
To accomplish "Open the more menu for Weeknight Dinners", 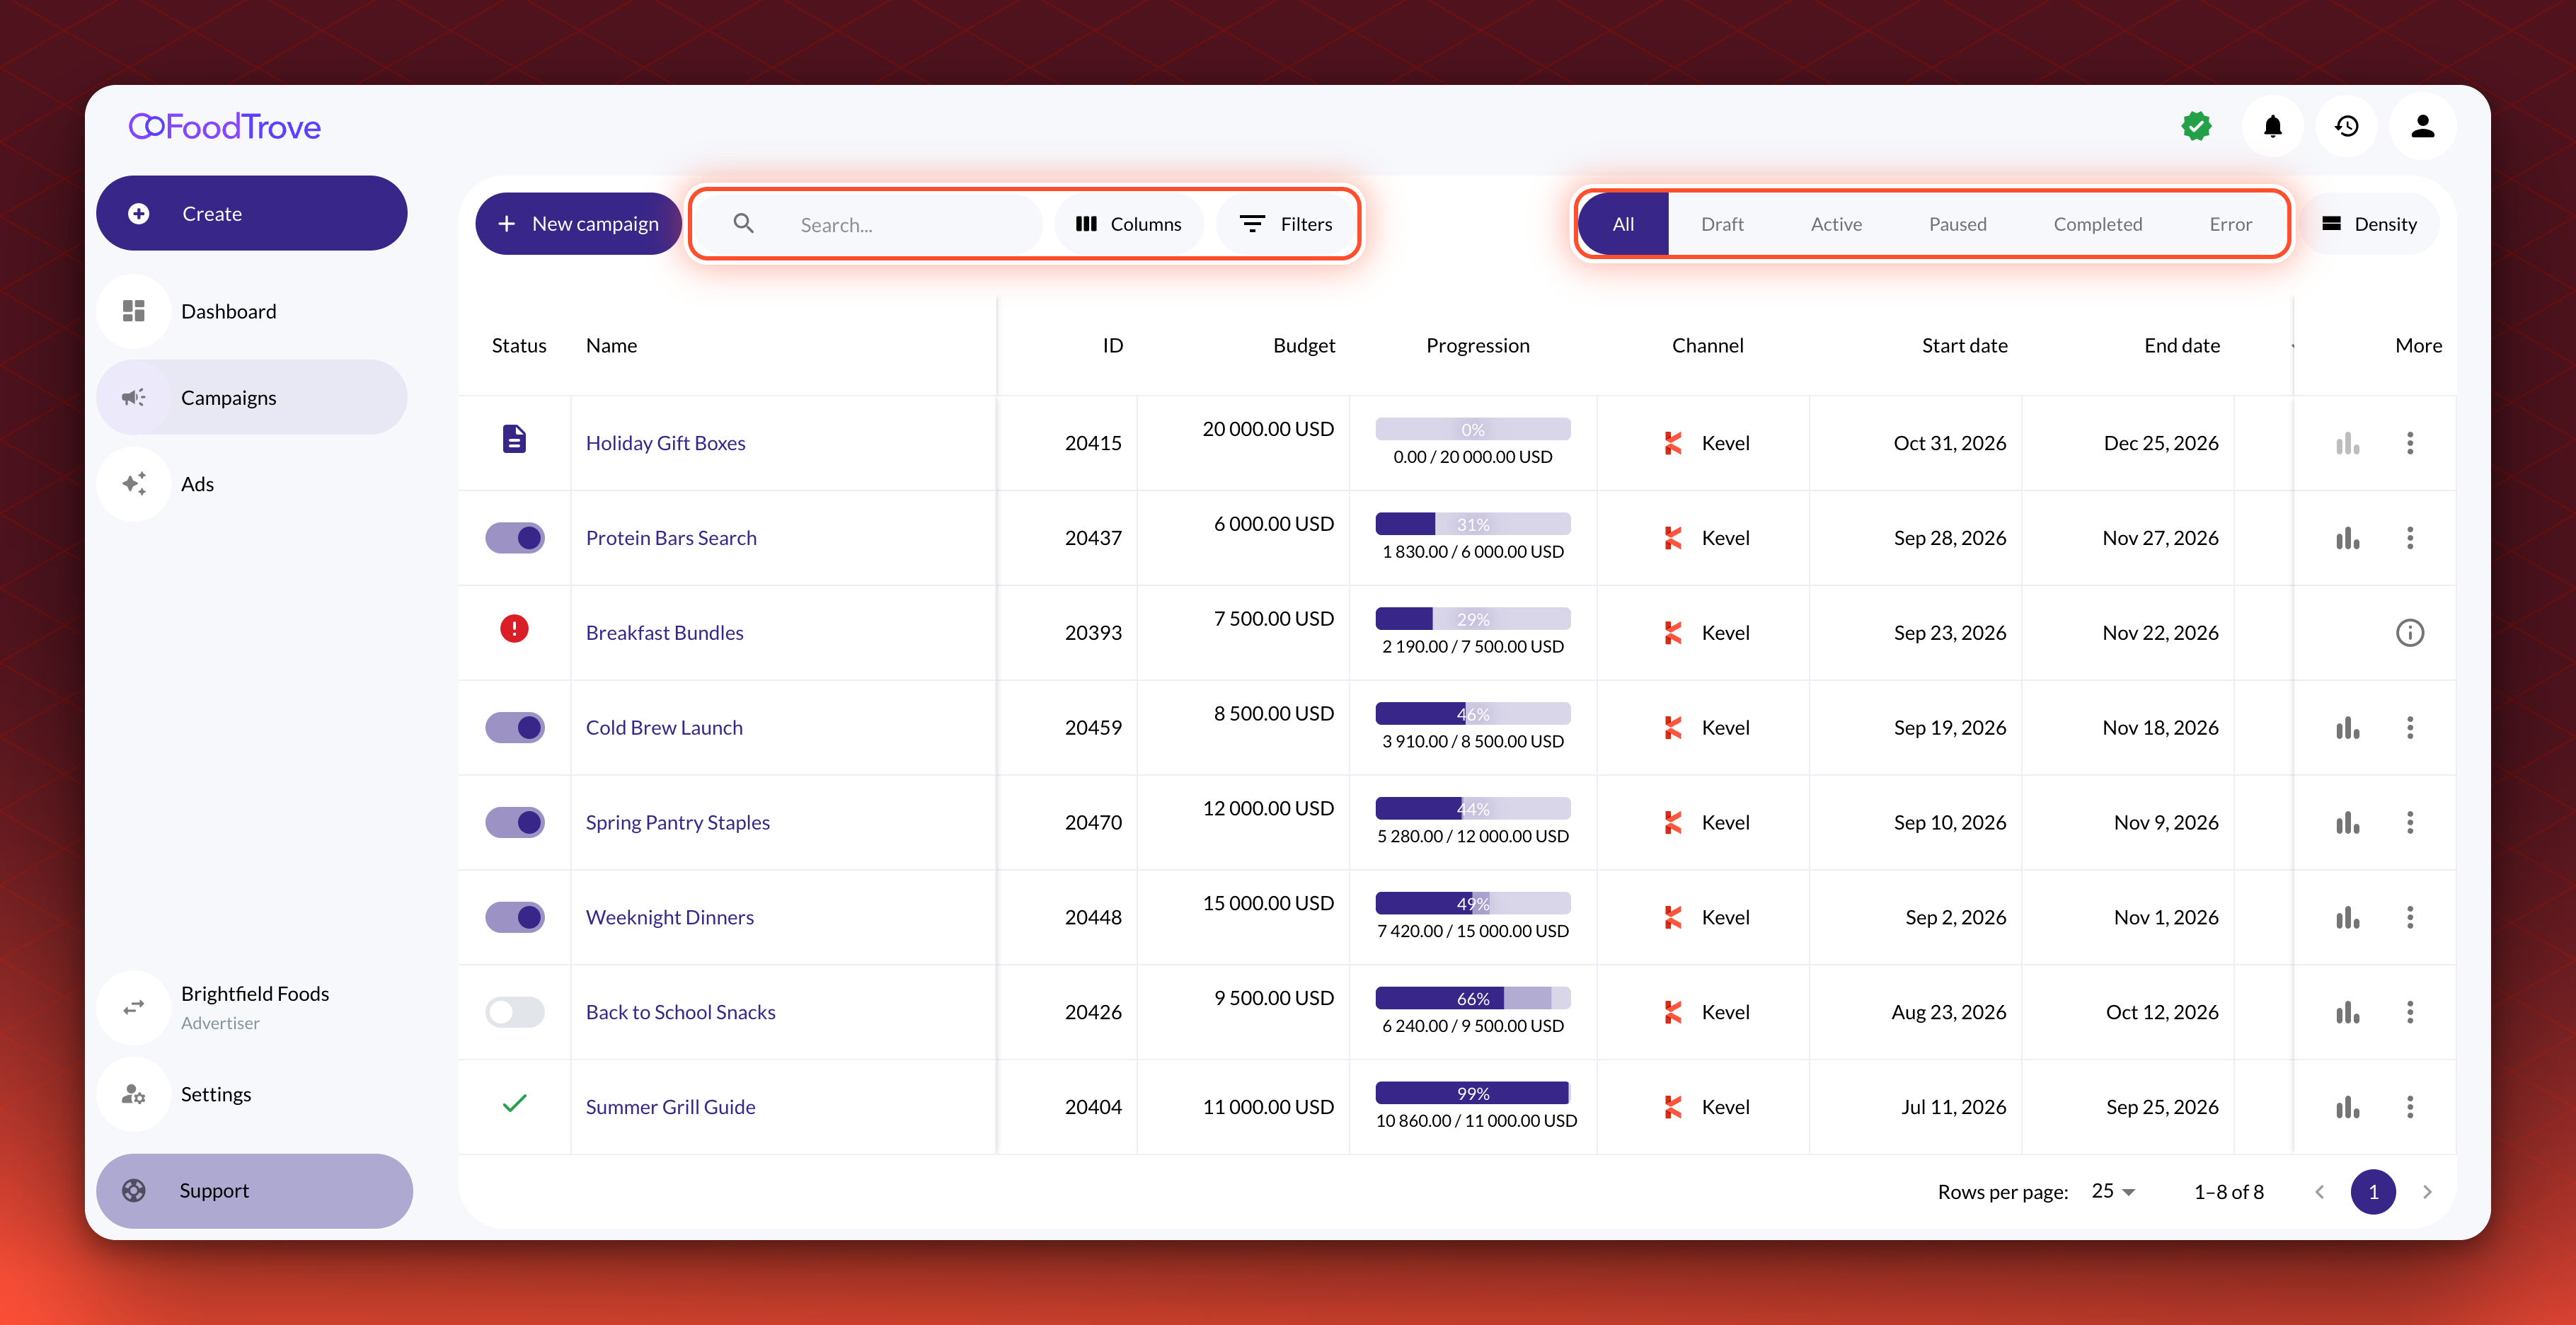I will [2410, 918].
